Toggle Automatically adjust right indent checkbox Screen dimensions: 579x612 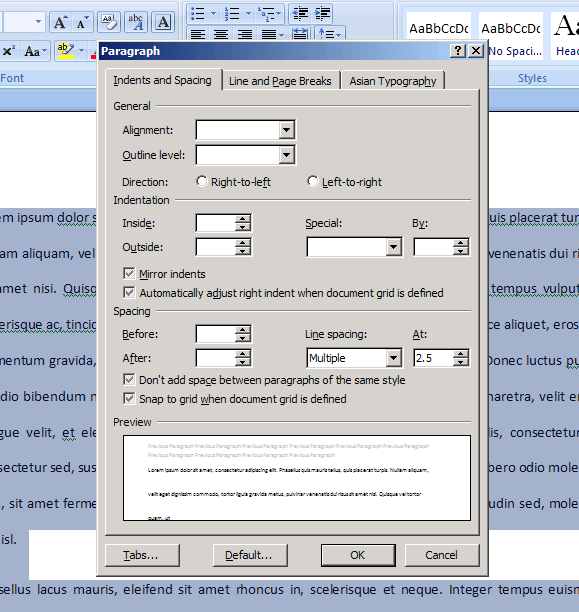pyautogui.click(x=129, y=292)
